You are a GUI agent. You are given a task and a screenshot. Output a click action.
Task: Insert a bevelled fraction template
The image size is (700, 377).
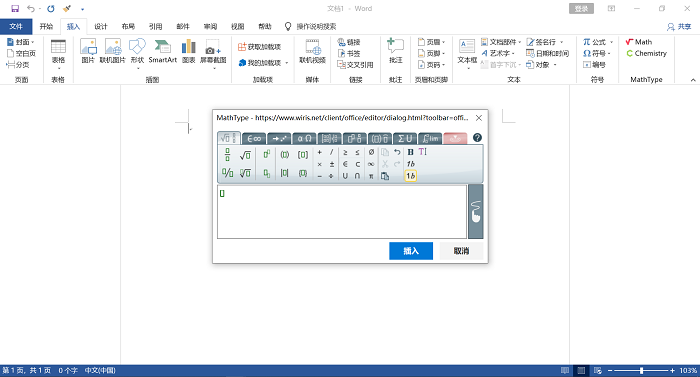[x=227, y=172]
